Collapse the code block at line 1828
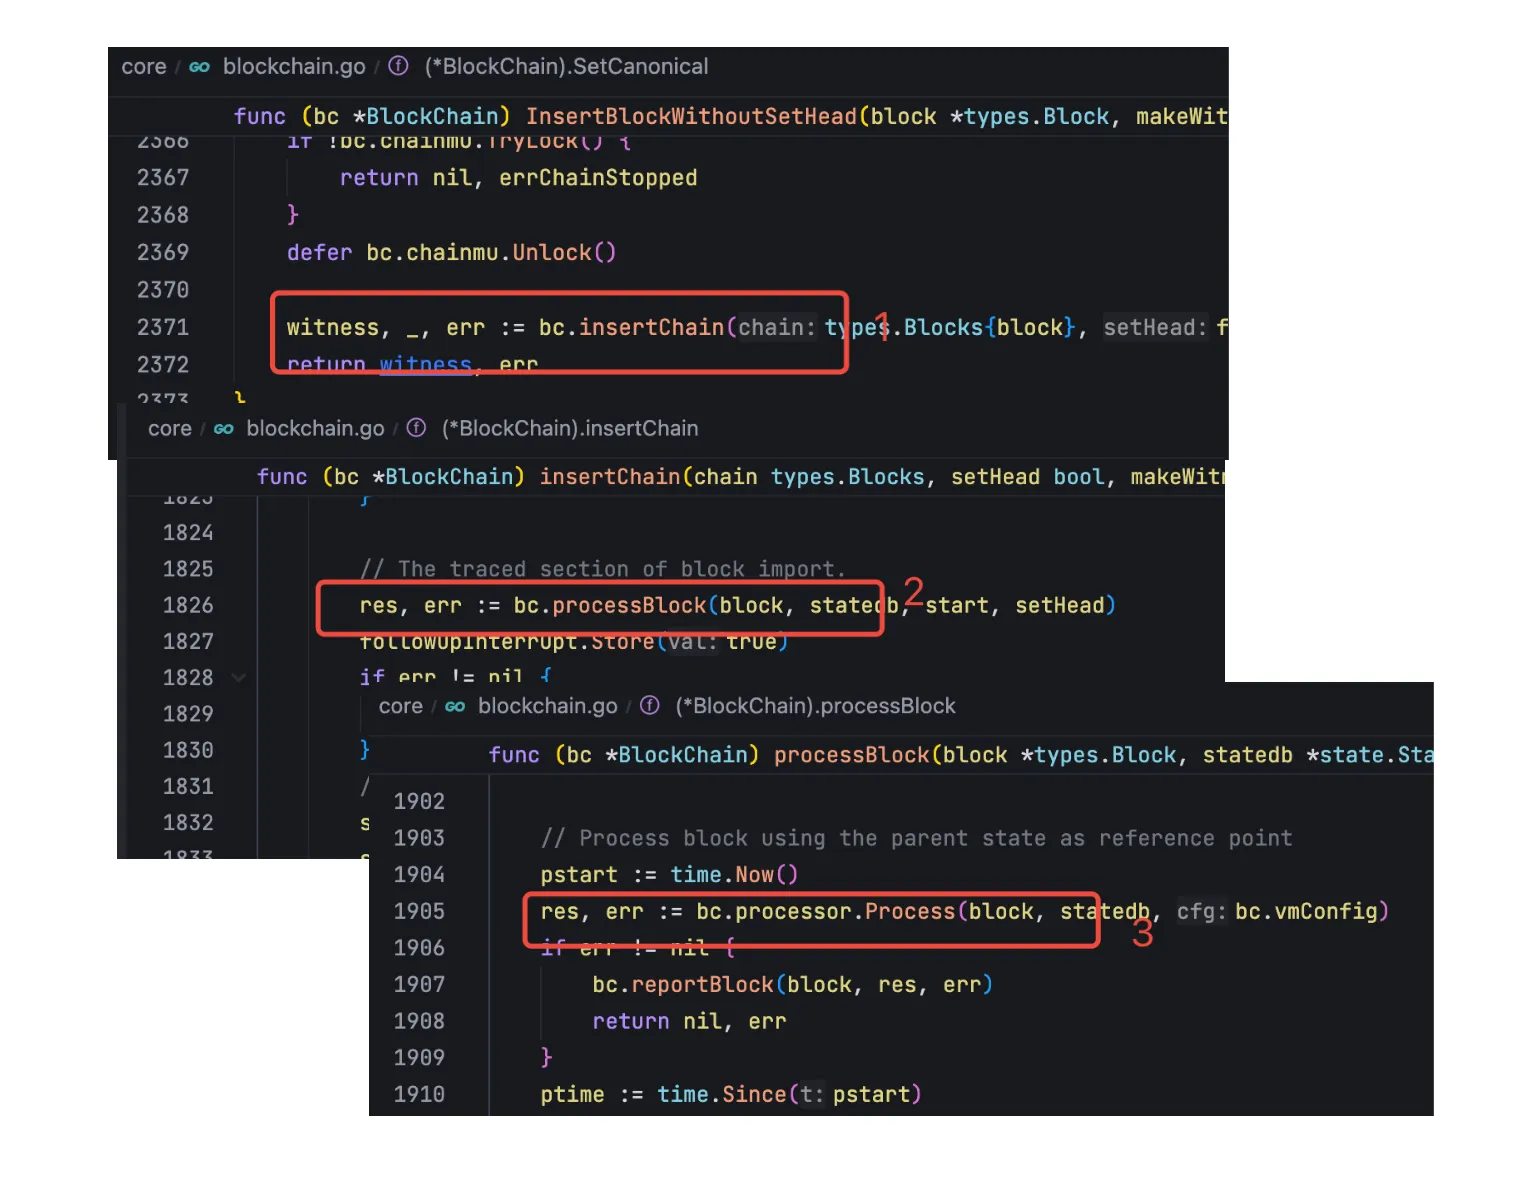This screenshot has width=1516, height=1178. (x=239, y=678)
